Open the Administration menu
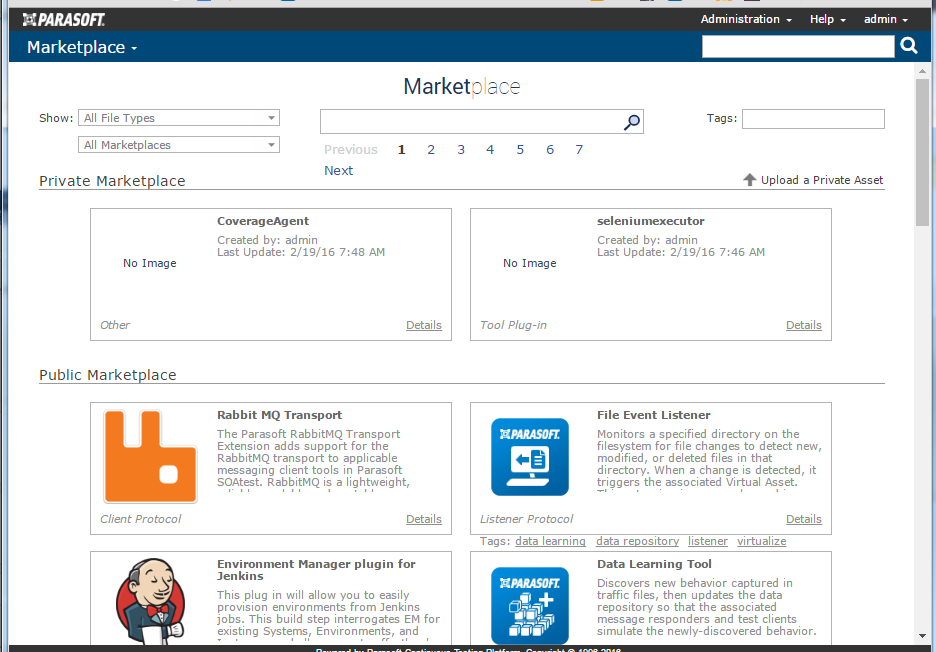 746,19
